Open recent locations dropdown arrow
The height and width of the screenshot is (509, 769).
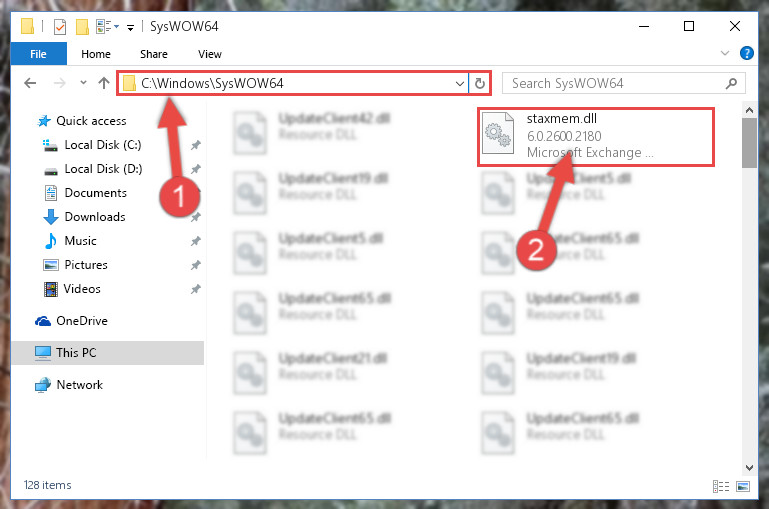tap(83, 82)
